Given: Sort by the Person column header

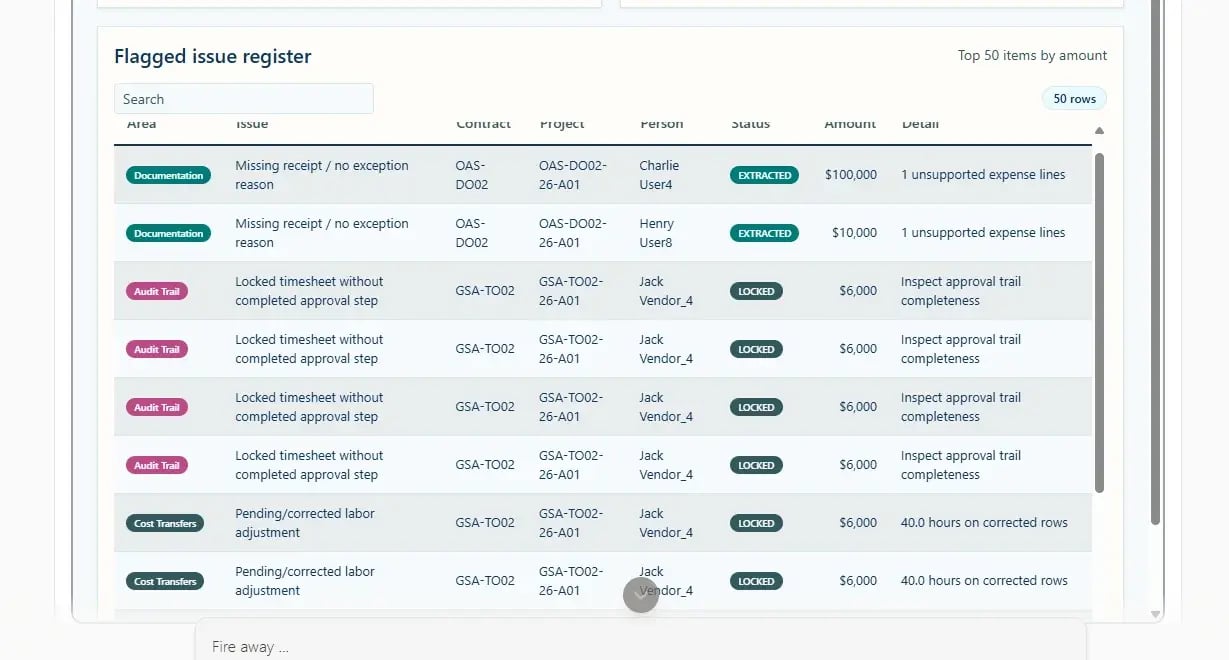Looking at the screenshot, I should (x=661, y=124).
